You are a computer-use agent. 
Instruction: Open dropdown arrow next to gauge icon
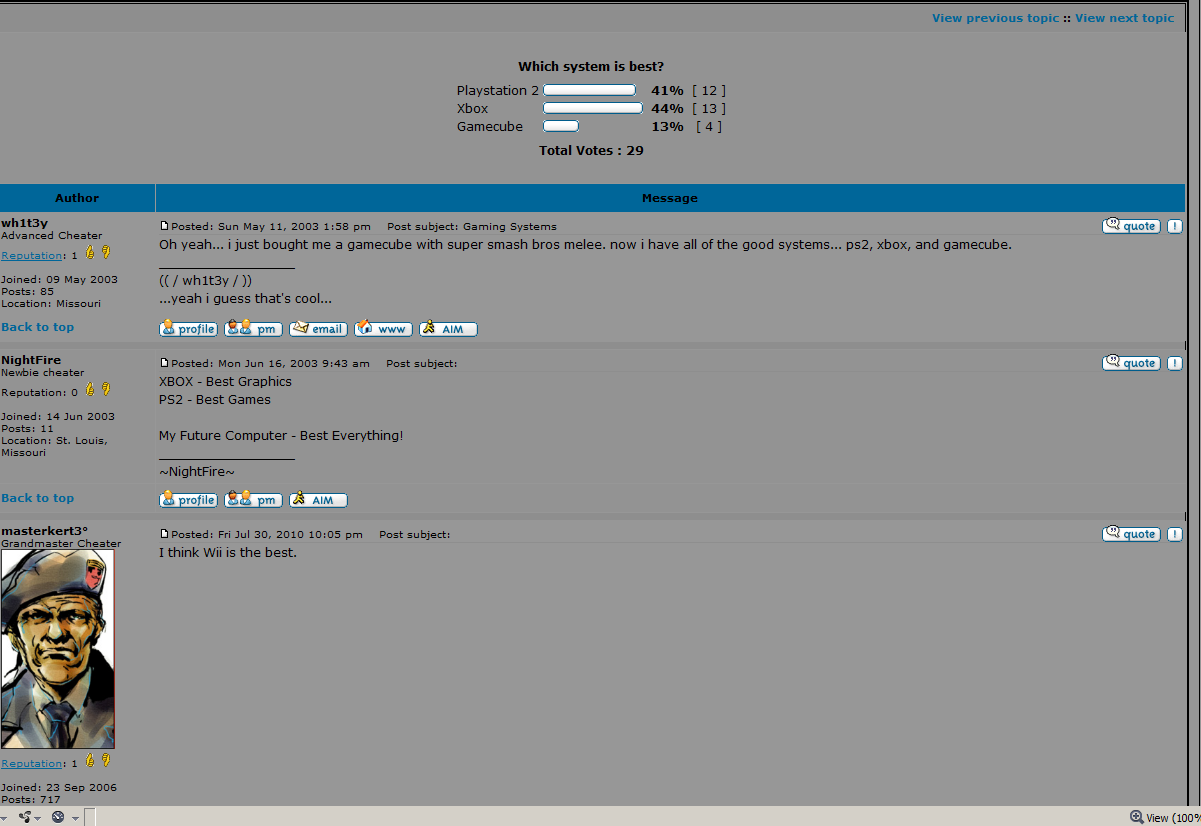pyautogui.click(x=75, y=817)
